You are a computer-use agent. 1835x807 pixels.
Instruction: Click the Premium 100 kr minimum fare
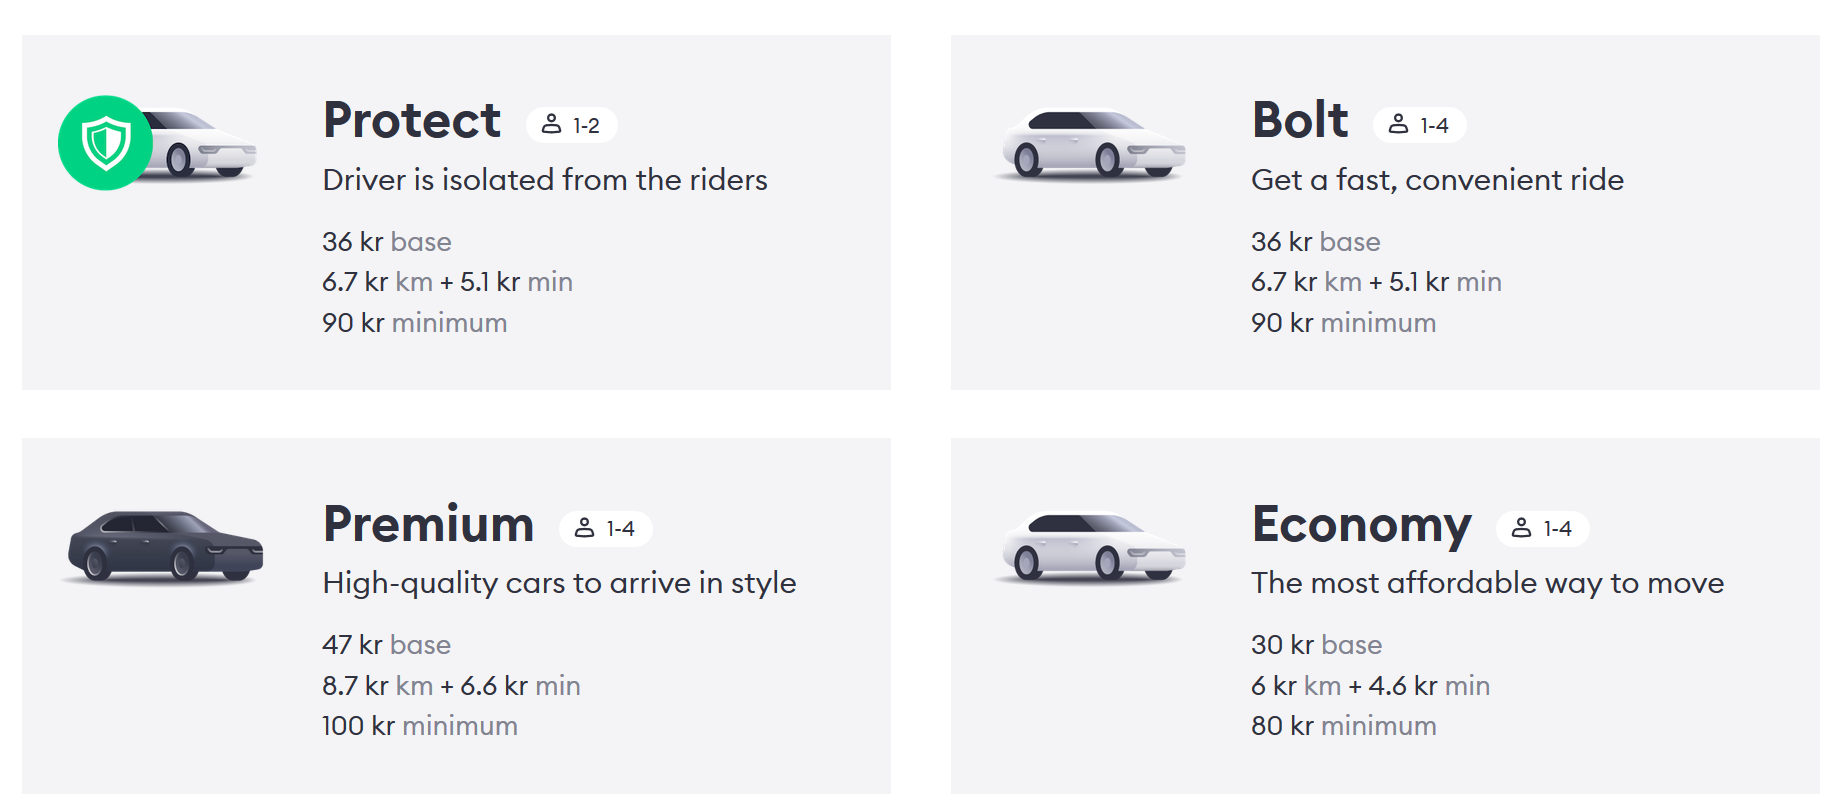(420, 726)
